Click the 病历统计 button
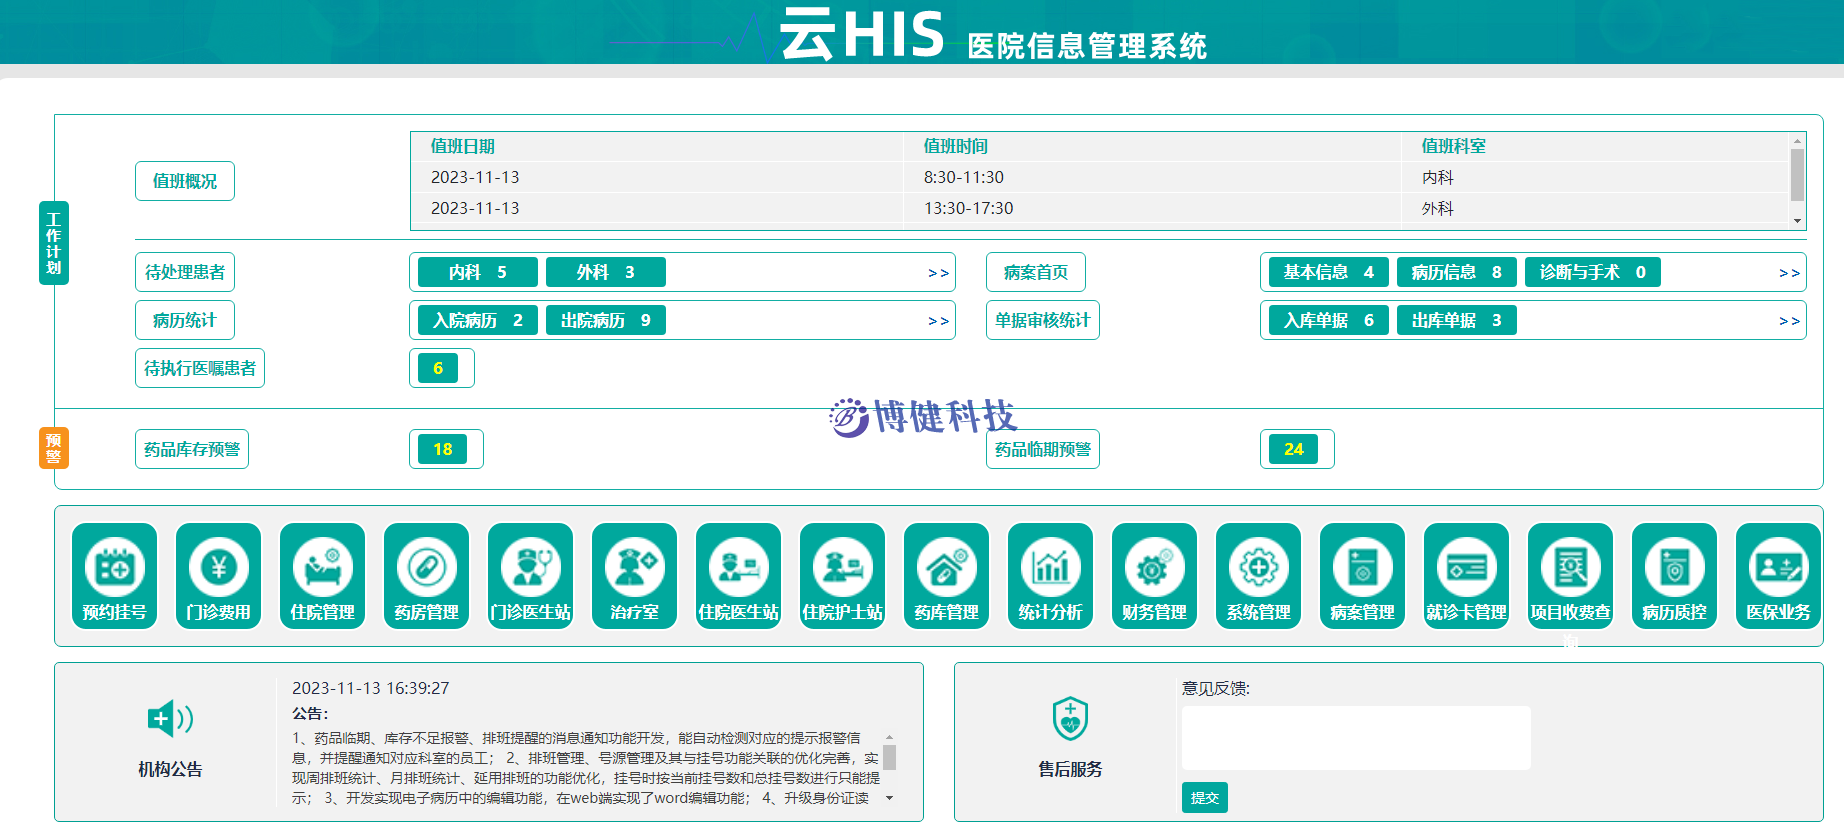1844x836 pixels. coord(185,320)
